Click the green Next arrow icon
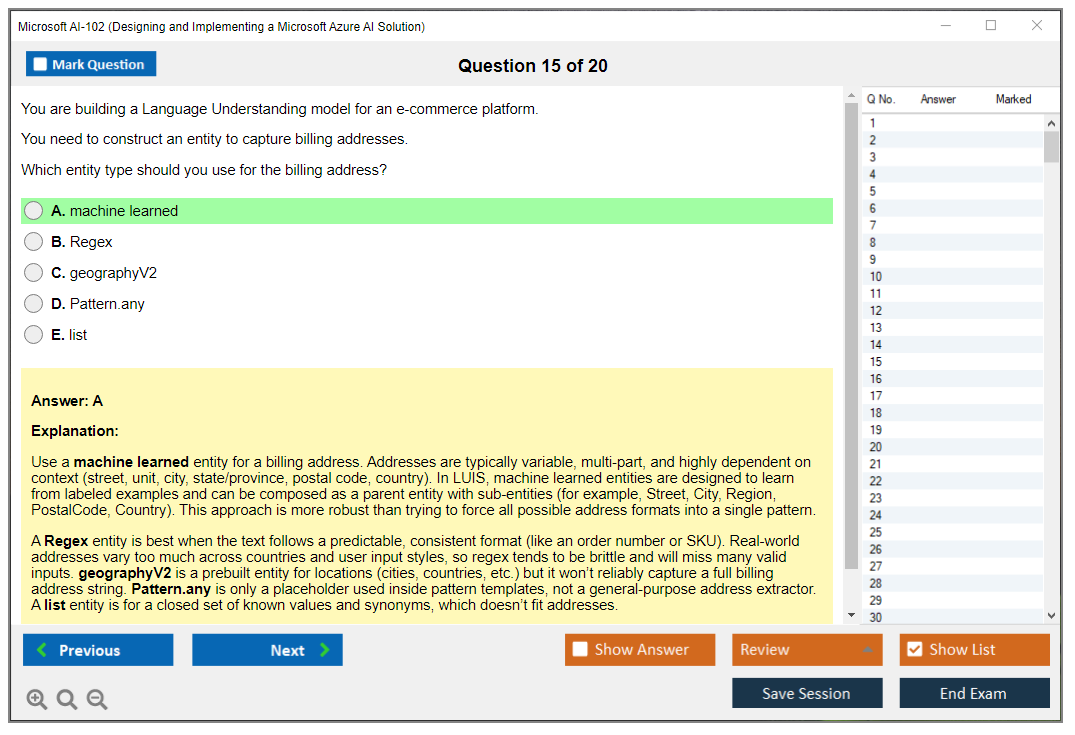Image resolution: width=1075 pixels, height=735 pixels. (x=325, y=650)
